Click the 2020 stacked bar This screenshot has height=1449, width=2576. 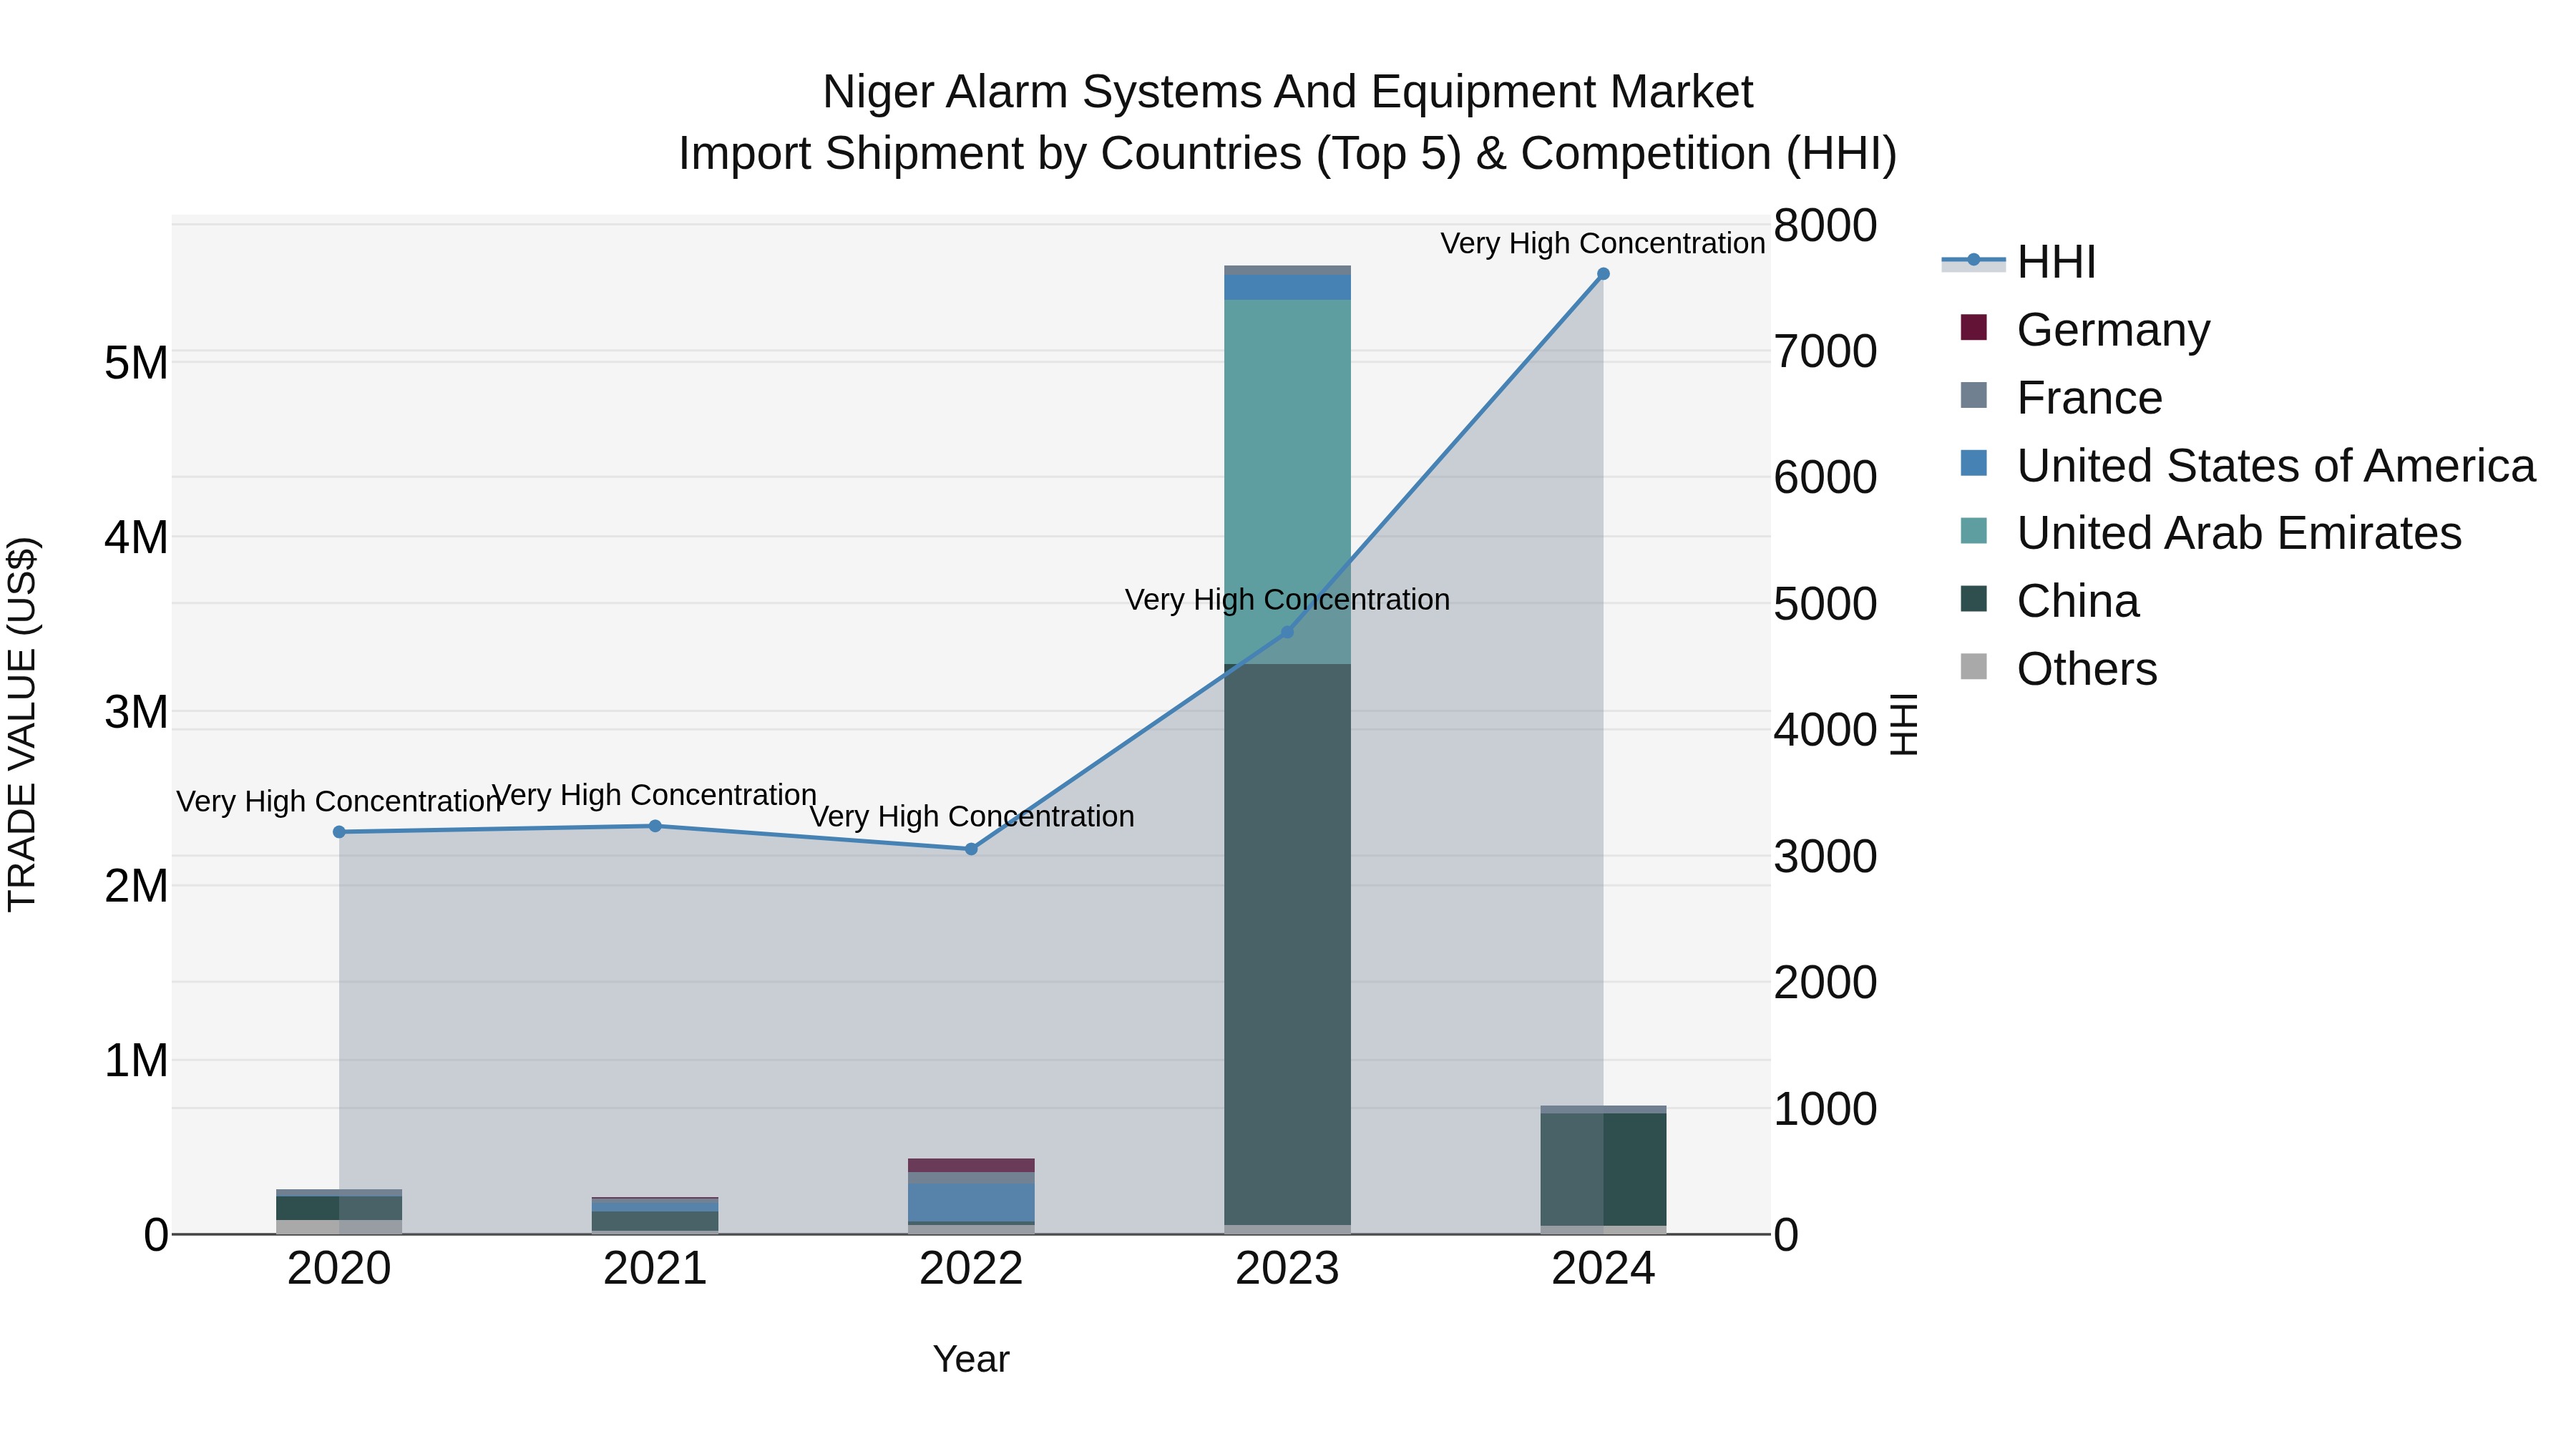pyautogui.click(x=339, y=1212)
